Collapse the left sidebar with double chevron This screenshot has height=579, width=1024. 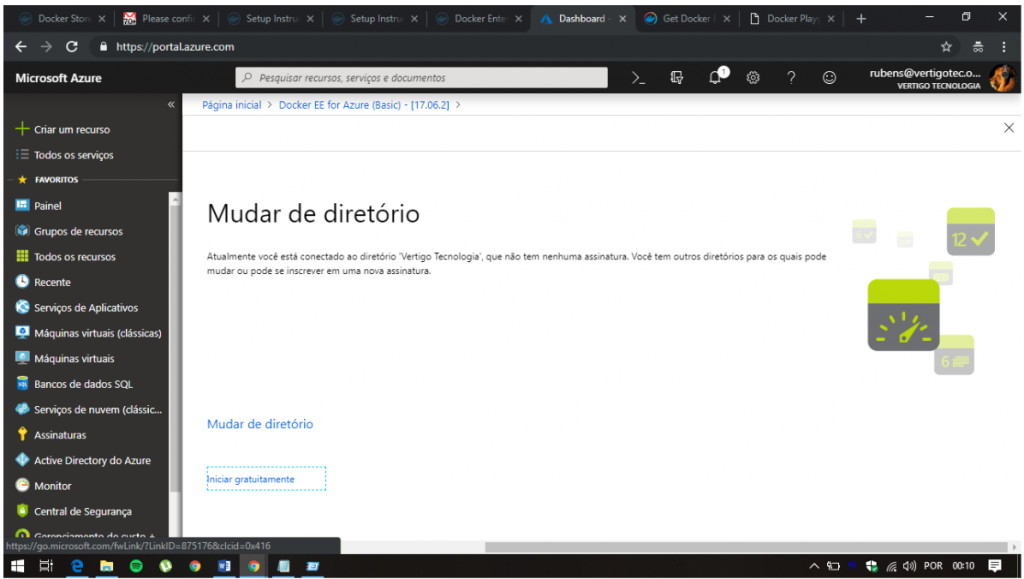coord(171,104)
